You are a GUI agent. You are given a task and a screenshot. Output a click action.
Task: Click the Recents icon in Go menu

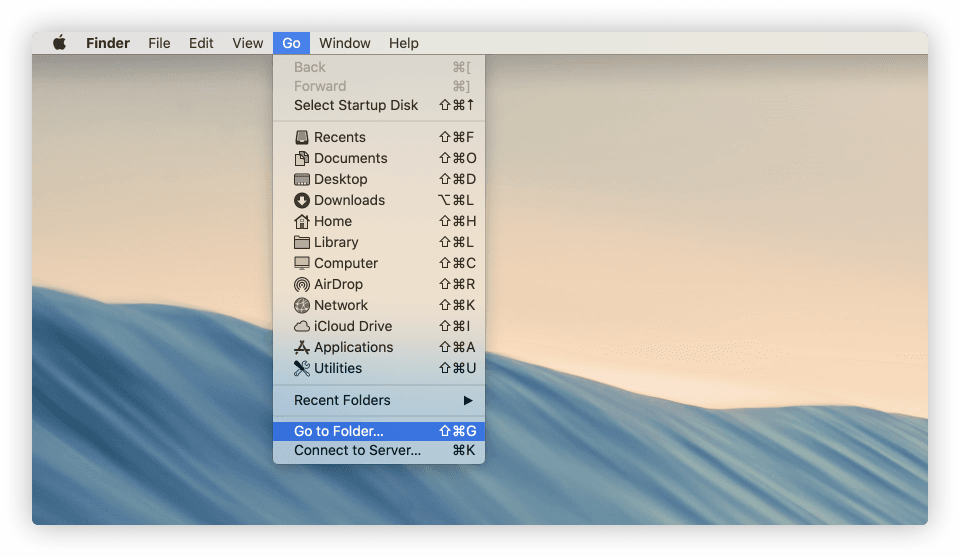click(x=302, y=138)
